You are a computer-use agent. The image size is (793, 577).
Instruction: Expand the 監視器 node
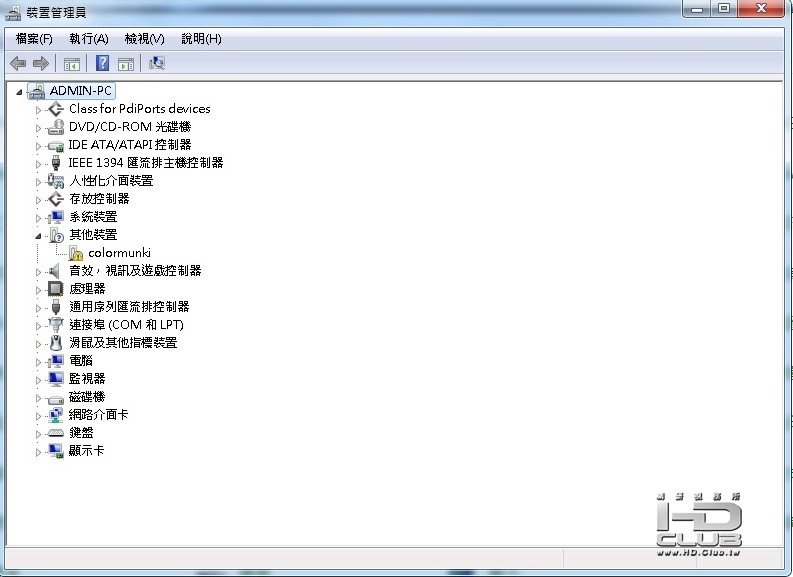pyautogui.click(x=38, y=380)
